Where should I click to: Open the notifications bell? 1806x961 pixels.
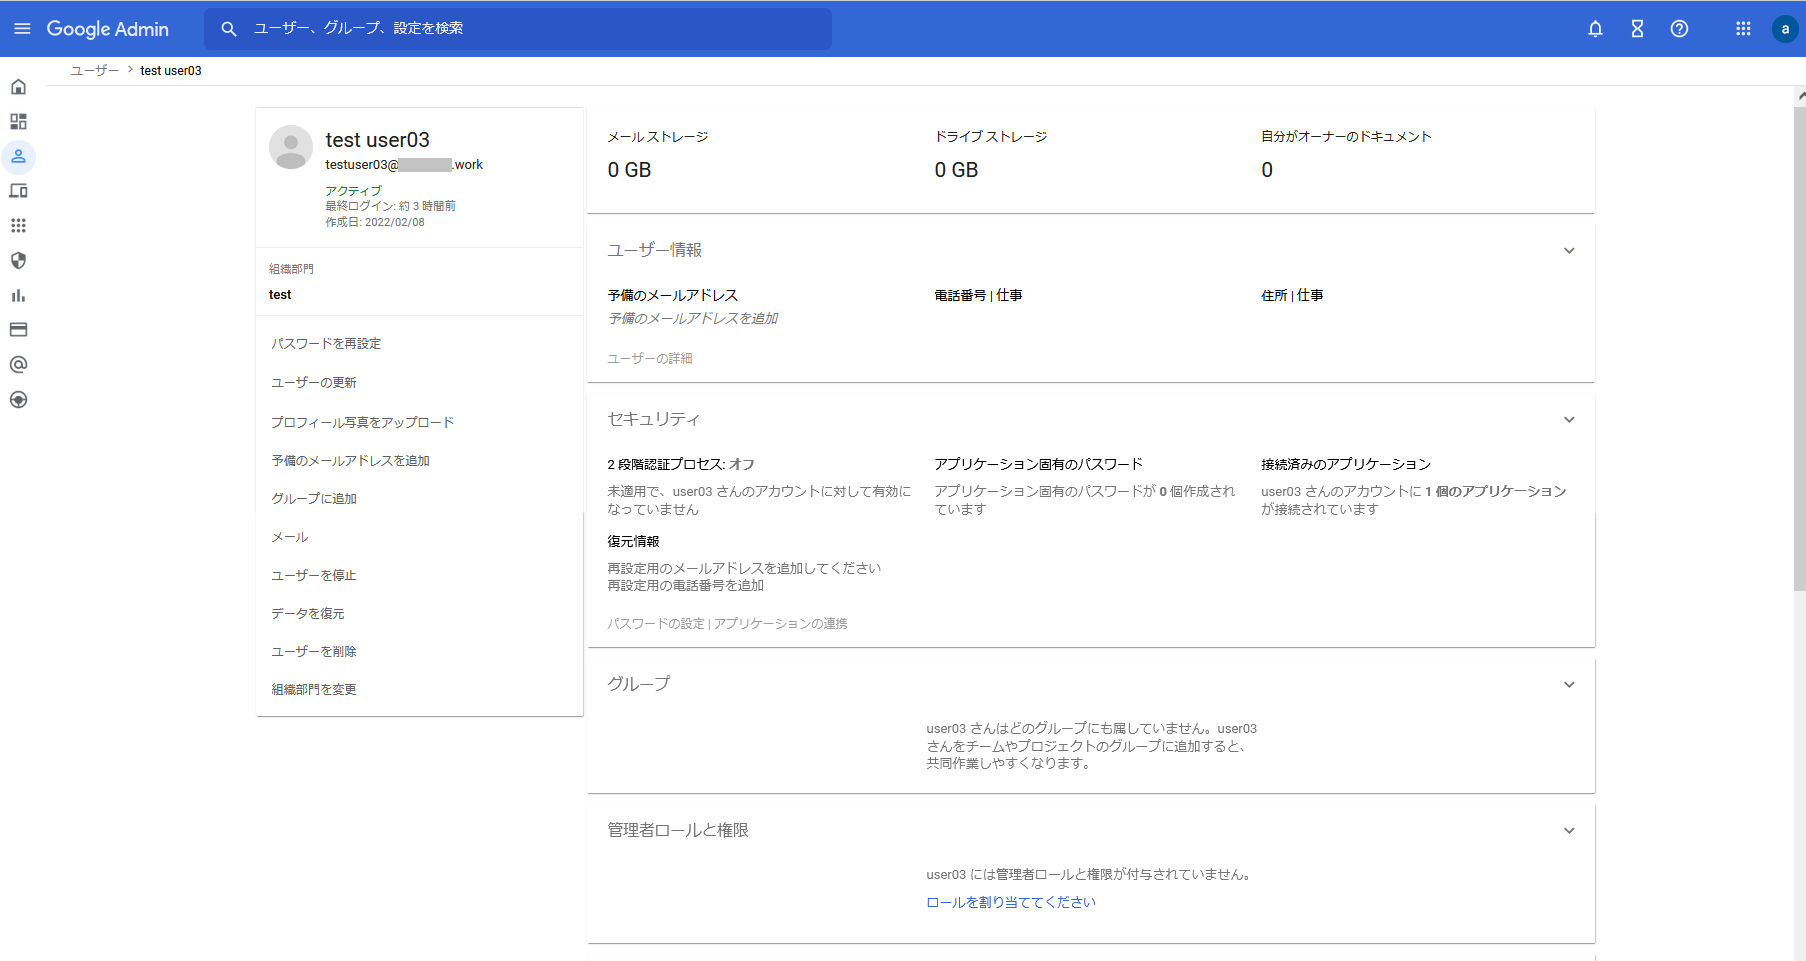click(x=1595, y=29)
